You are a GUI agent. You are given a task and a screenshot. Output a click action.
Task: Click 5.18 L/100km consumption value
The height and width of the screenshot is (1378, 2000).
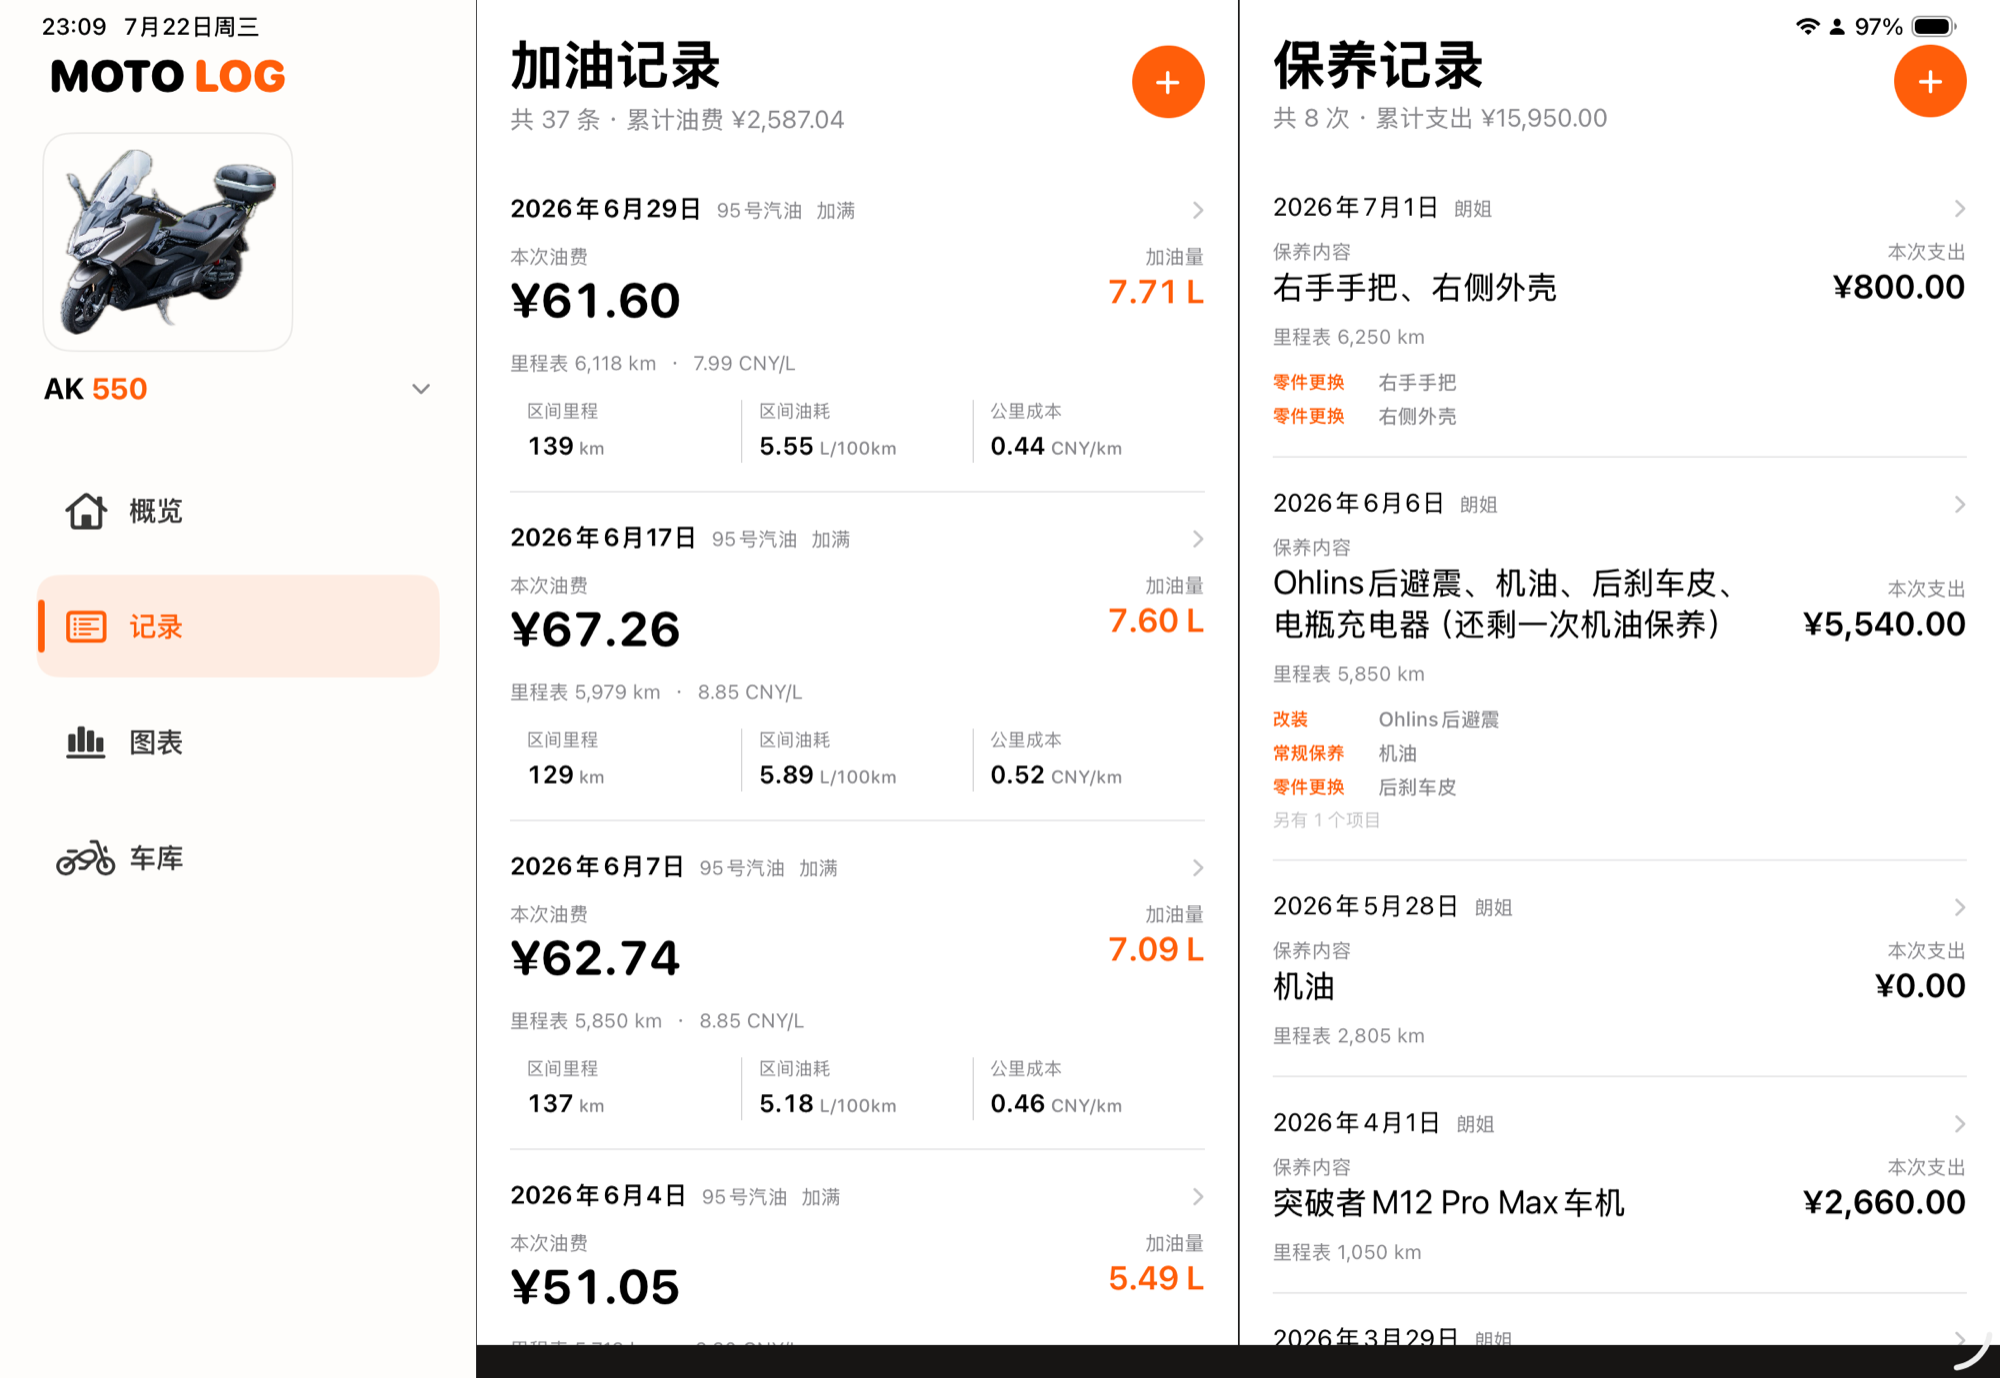pyautogui.click(x=828, y=1105)
